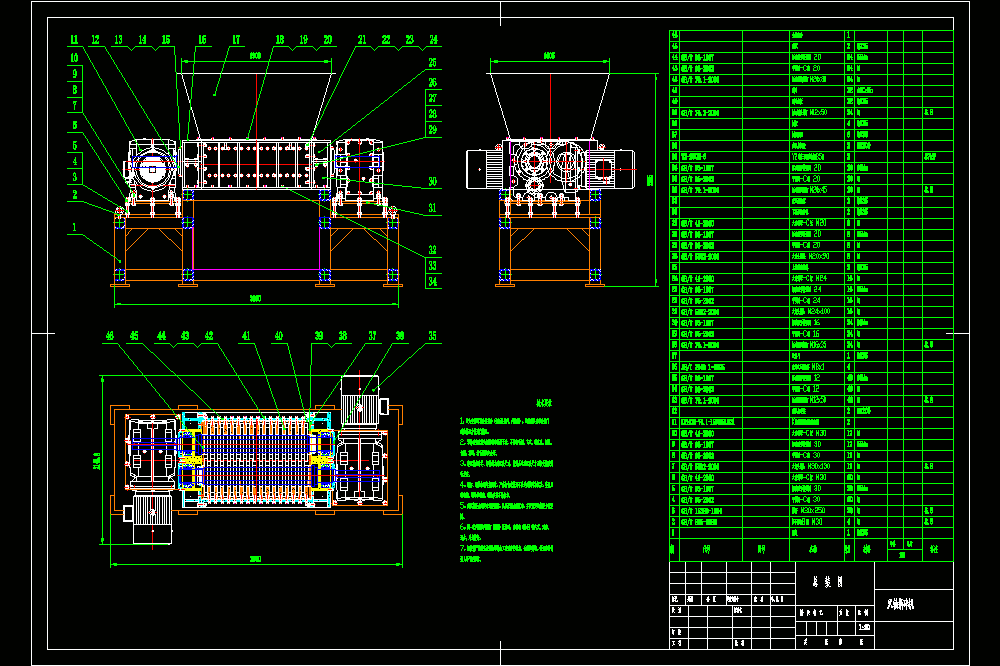The width and height of the screenshot is (1000, 666).
Task: Click stacked callout number 9
Action: (75, 73)
